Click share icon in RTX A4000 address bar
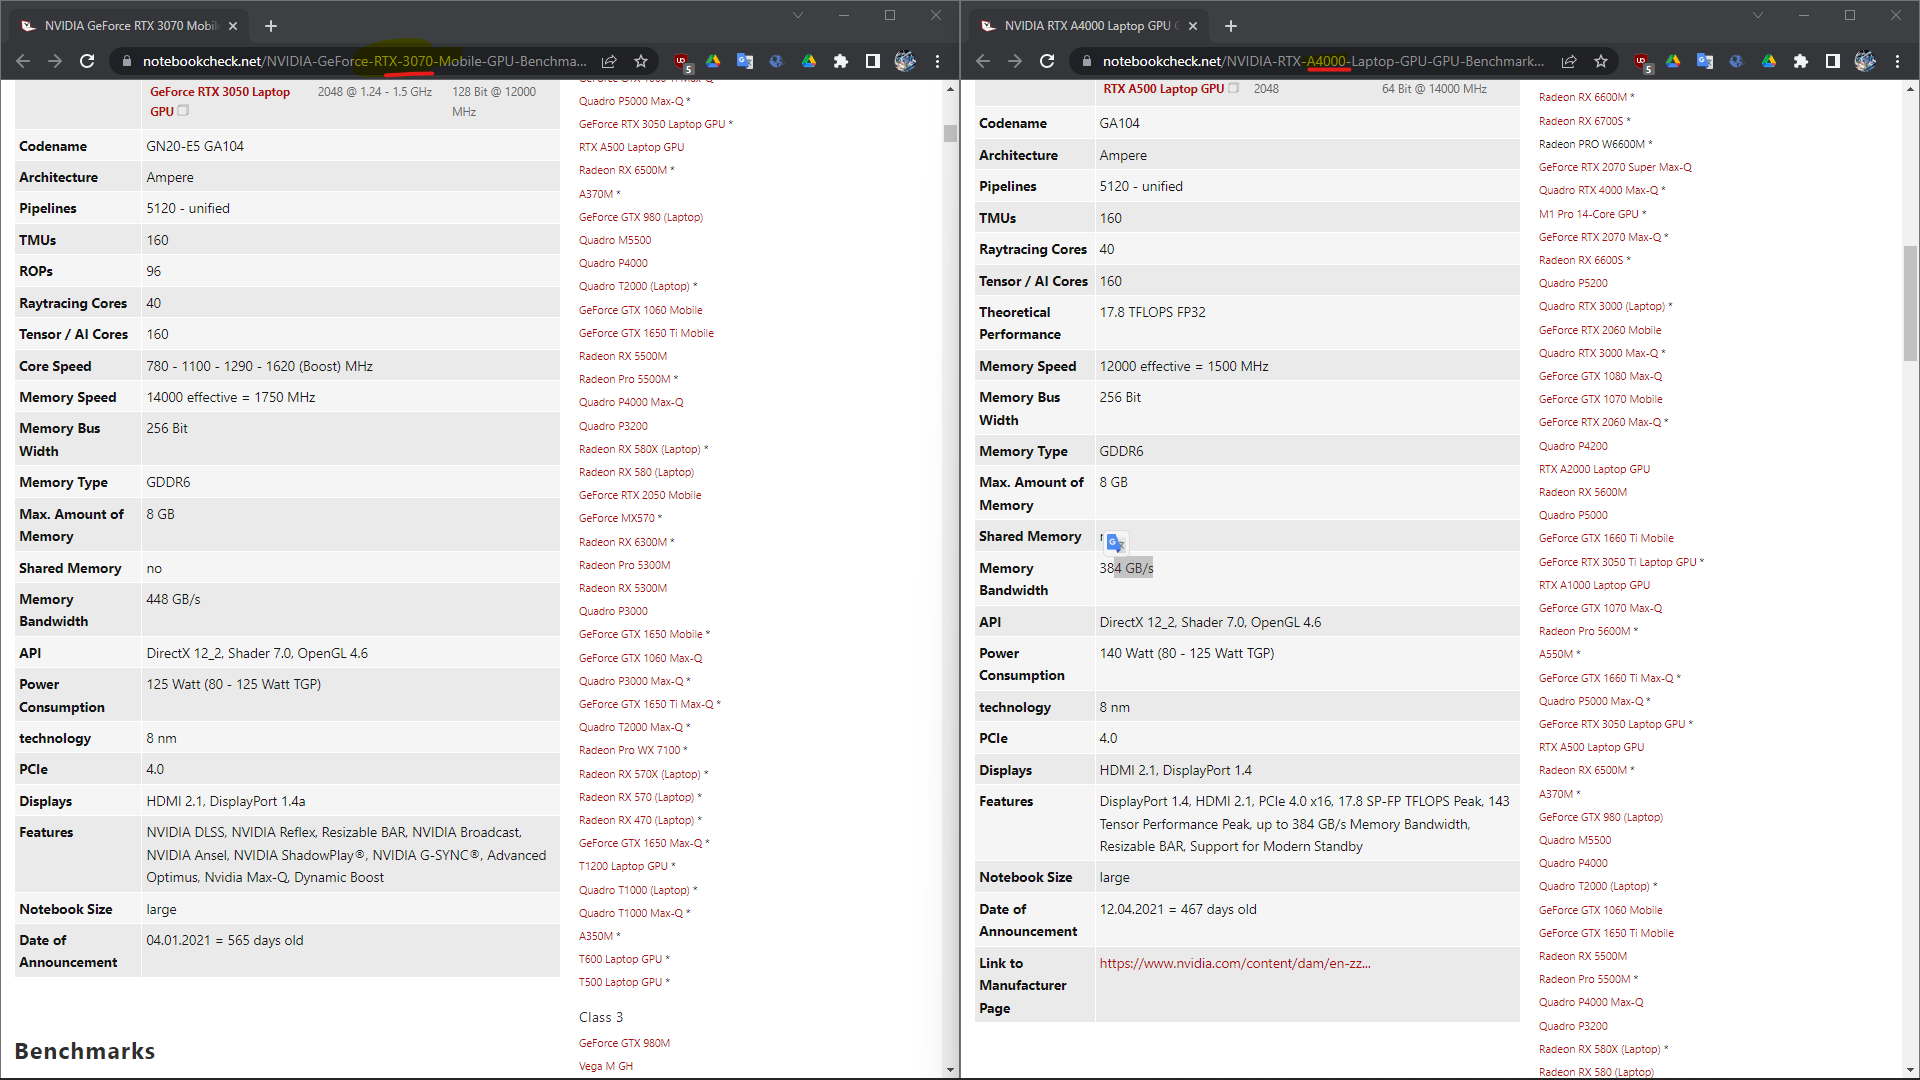Viewport: 1920px width, 1080px height. 1569,62
